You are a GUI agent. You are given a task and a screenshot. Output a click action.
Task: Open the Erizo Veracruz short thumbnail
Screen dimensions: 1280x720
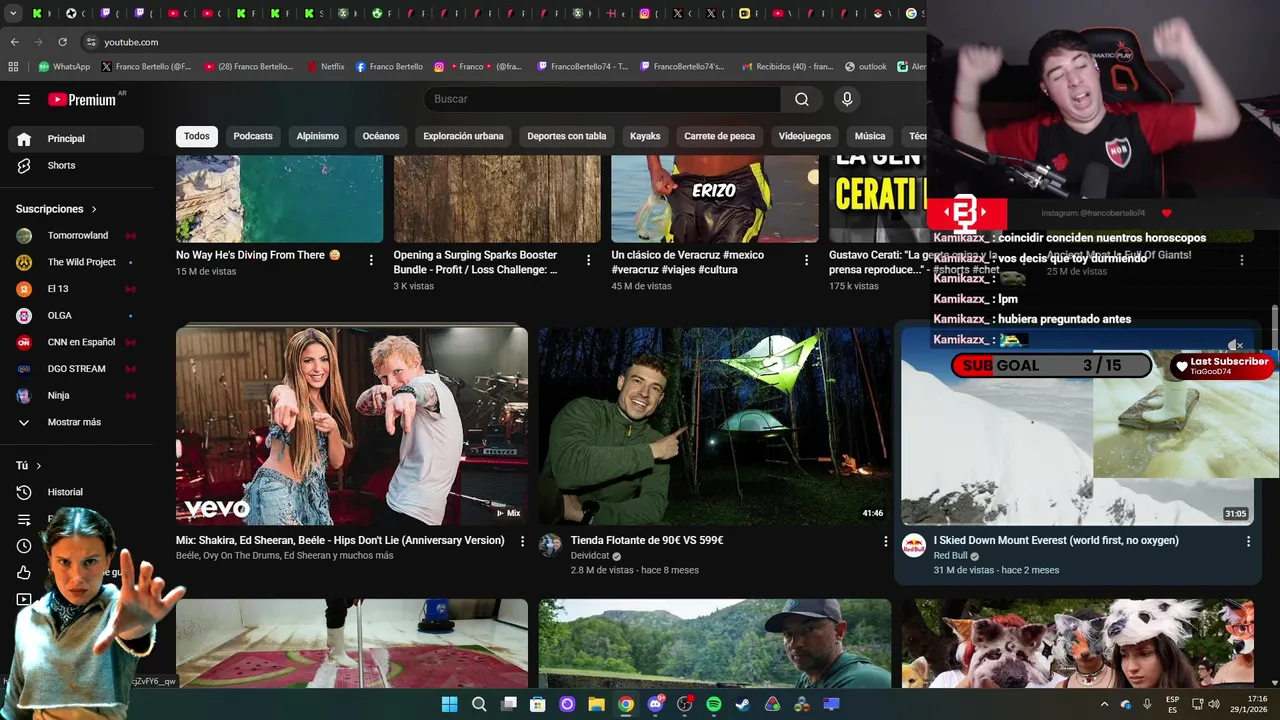point(715,199)
